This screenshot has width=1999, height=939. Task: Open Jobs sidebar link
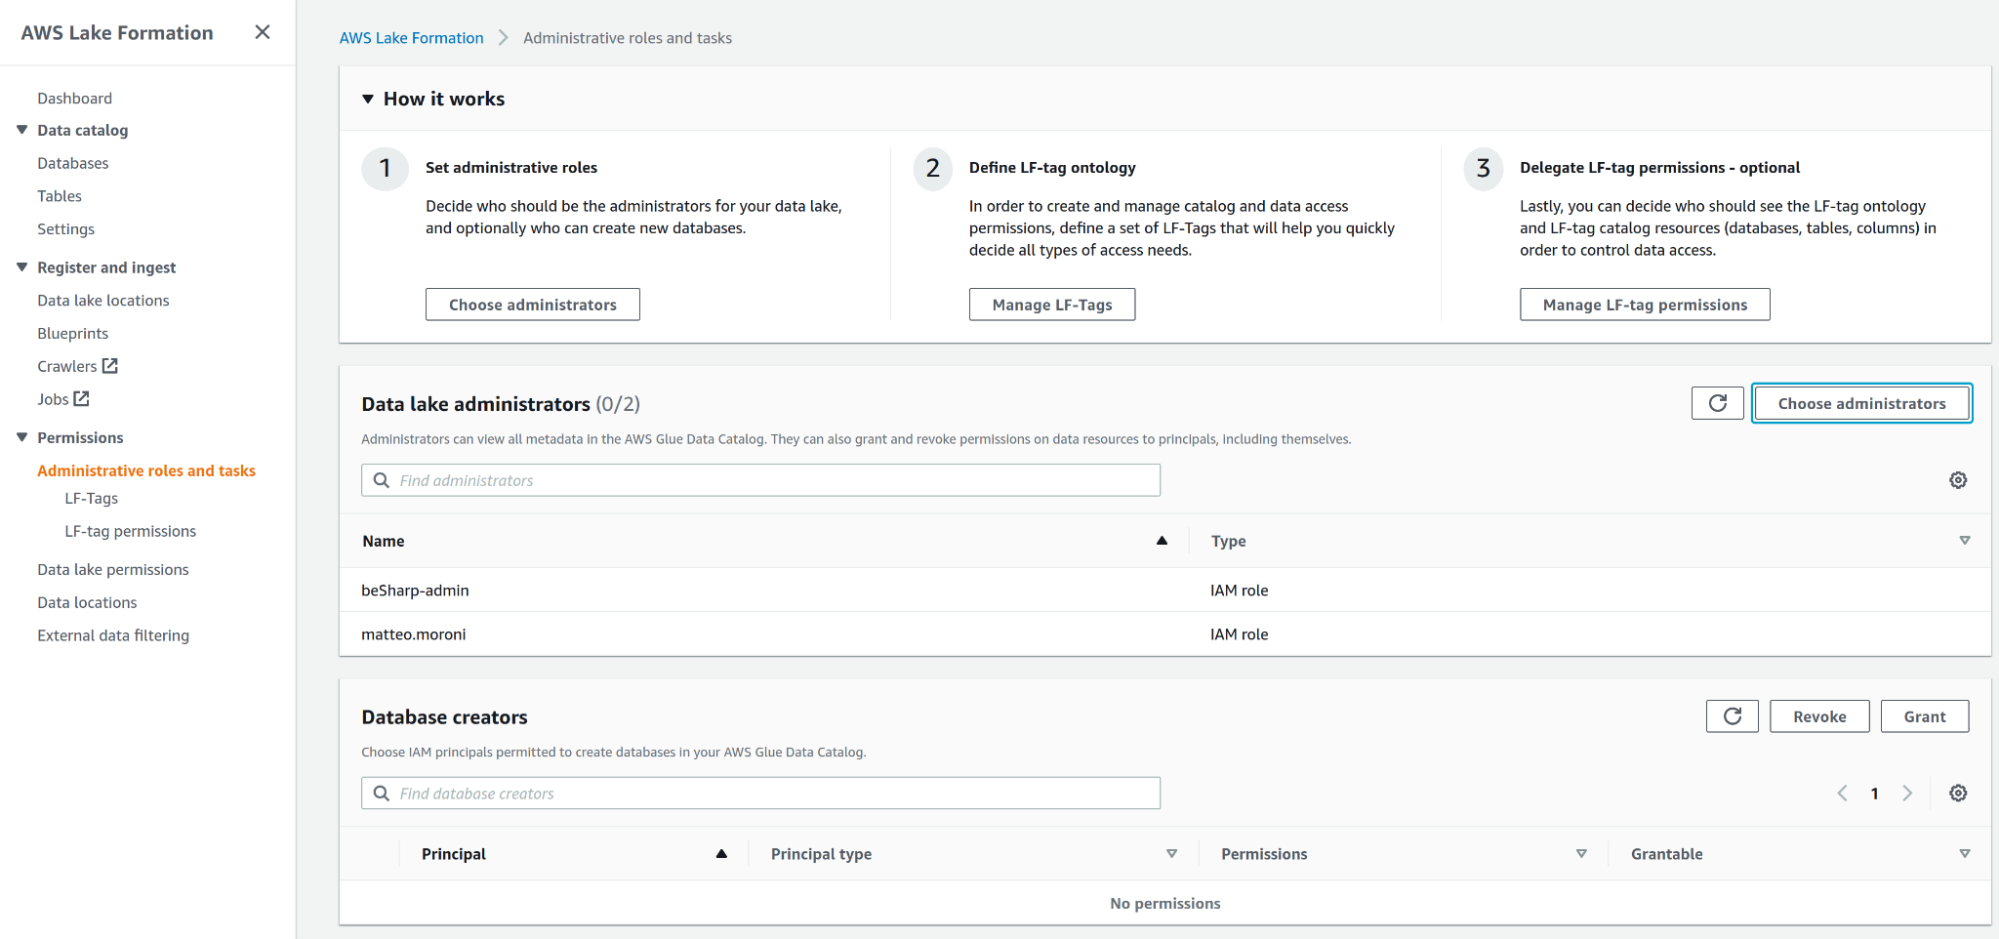click(x=53, y=399)
